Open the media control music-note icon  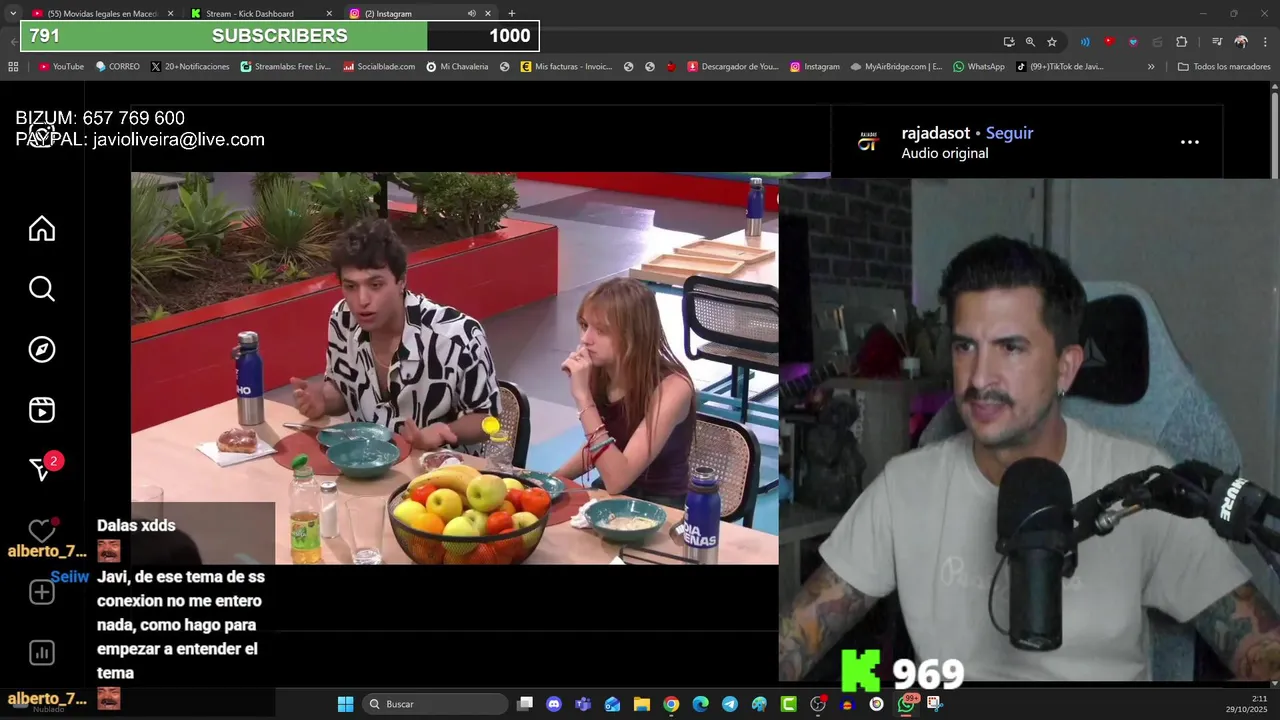[x=1217, y=42]
